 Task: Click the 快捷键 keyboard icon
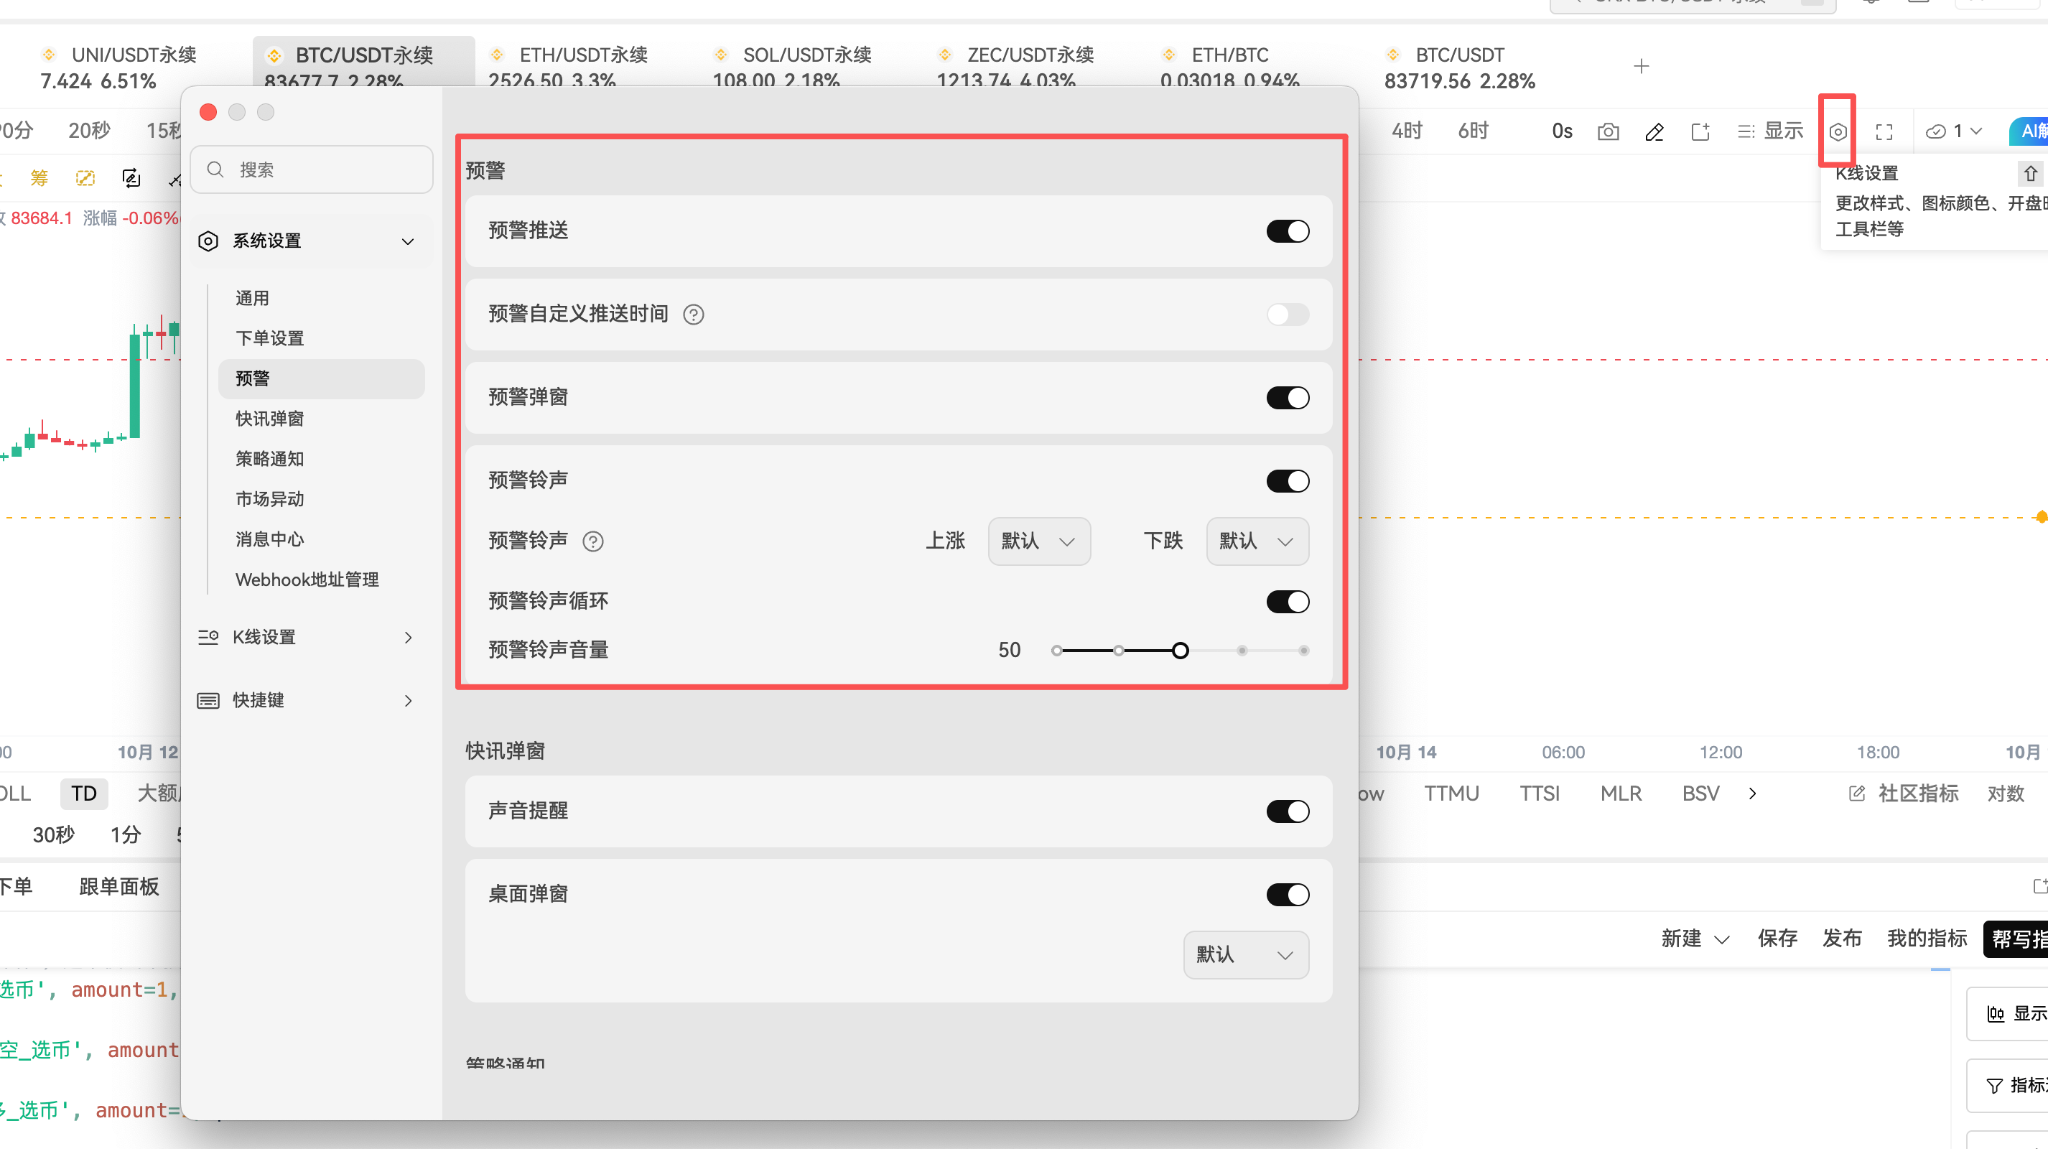click(x=208, y=700)
